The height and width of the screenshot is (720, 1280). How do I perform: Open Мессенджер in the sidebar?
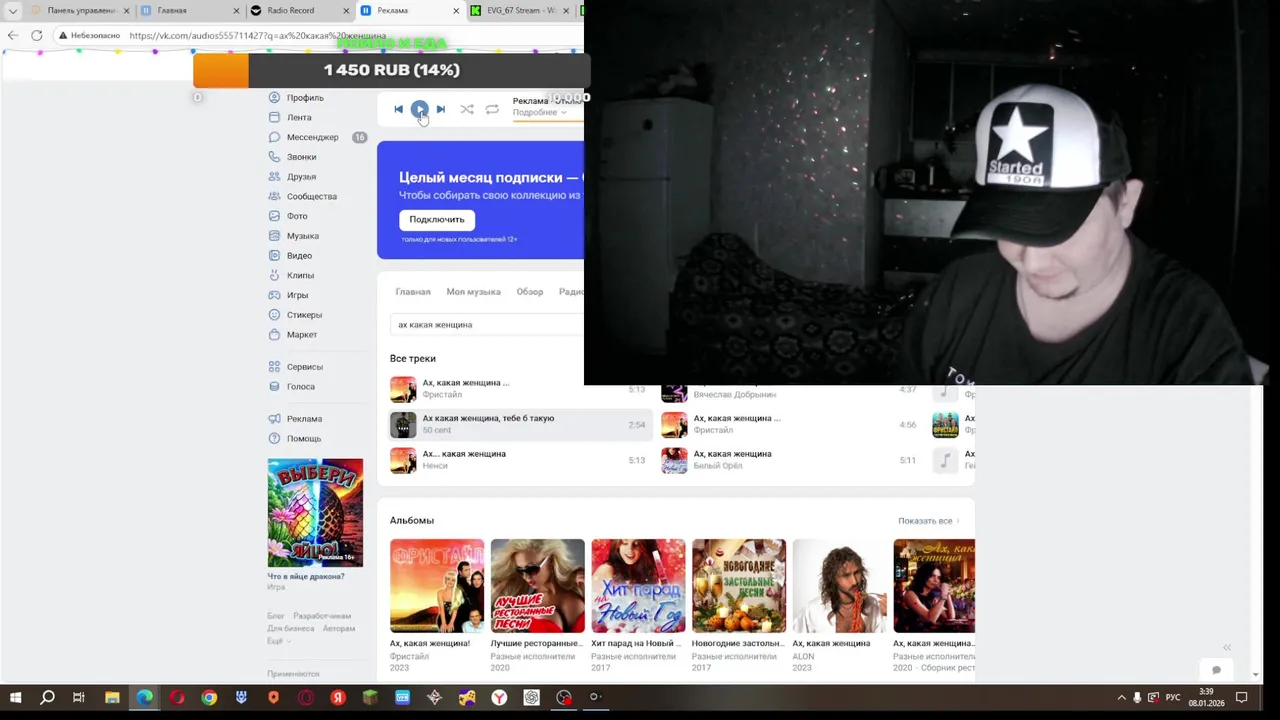(304, 137)
